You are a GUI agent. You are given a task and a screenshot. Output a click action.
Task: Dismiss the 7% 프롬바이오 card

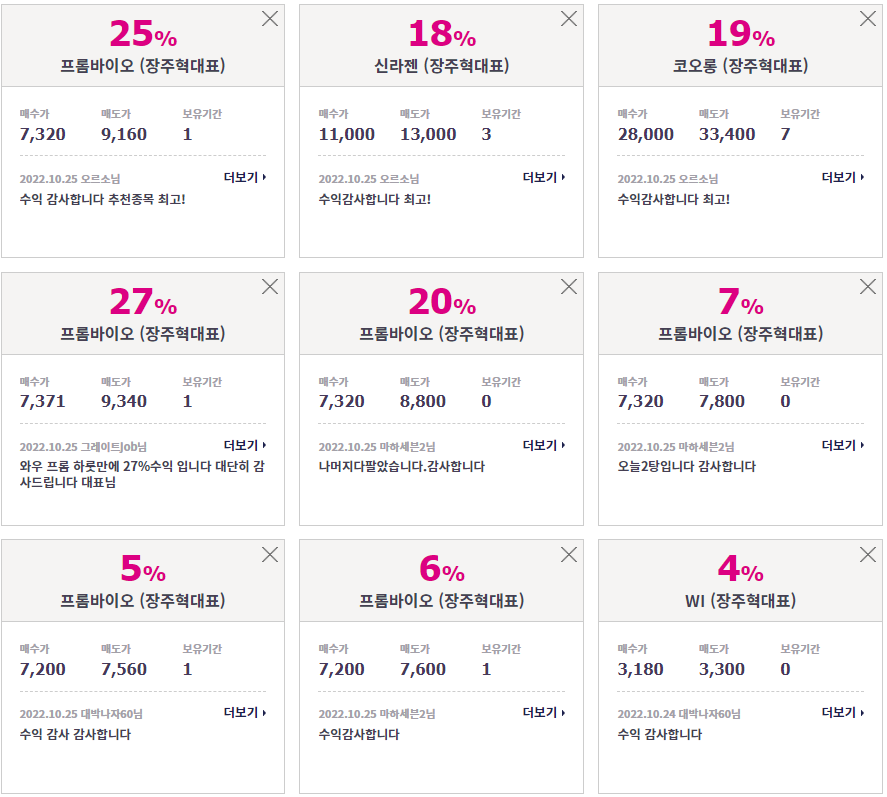coord(867,287)
